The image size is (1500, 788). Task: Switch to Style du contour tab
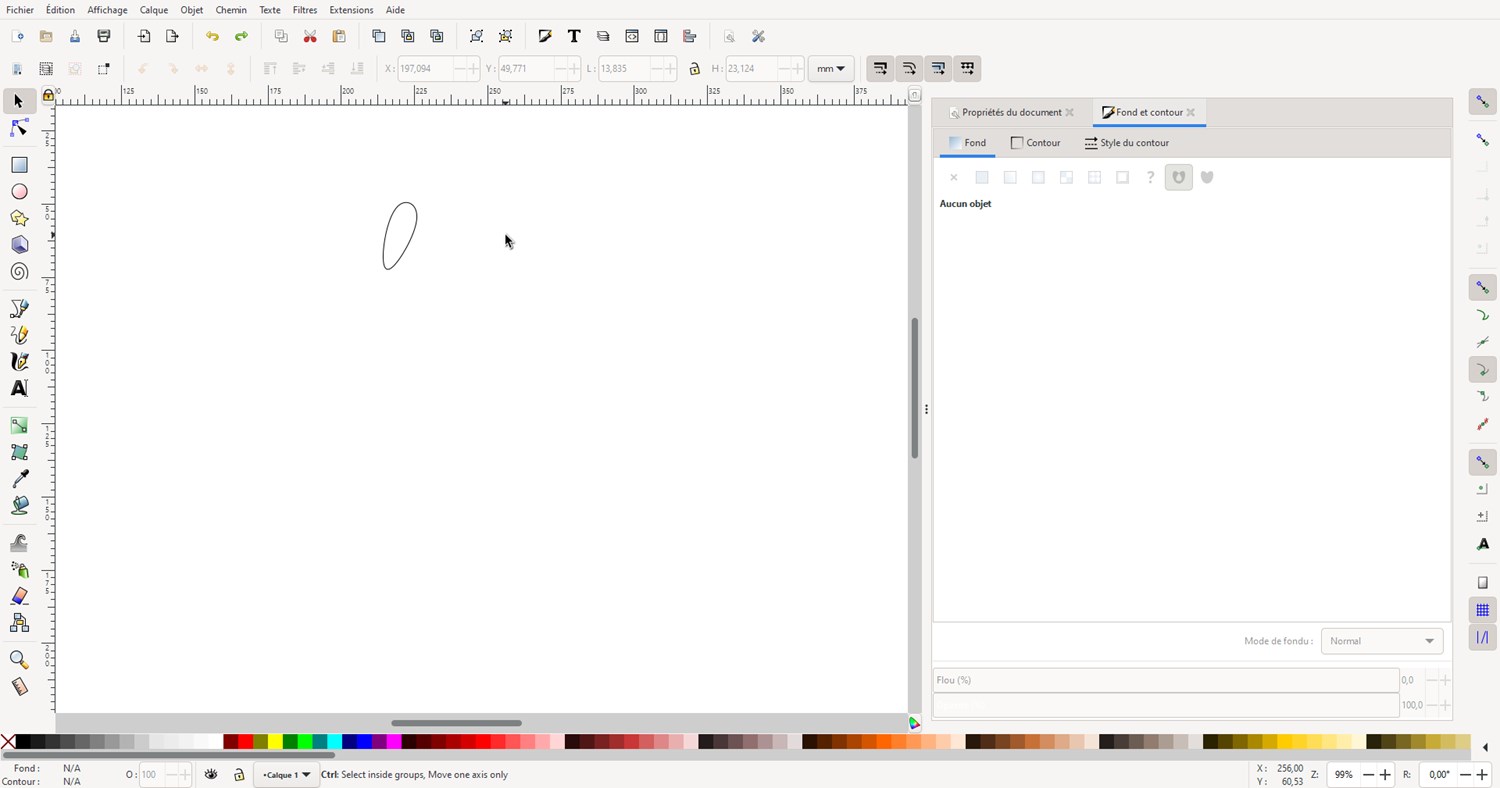coord(1127,143)
